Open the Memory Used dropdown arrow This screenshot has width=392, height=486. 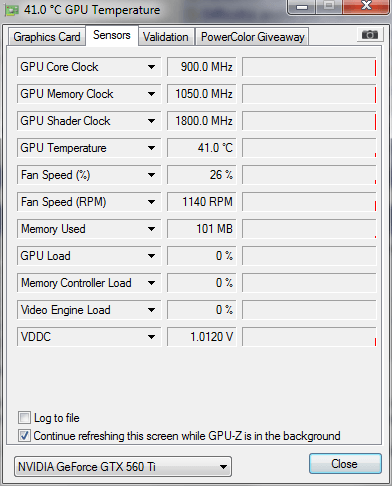151,229
